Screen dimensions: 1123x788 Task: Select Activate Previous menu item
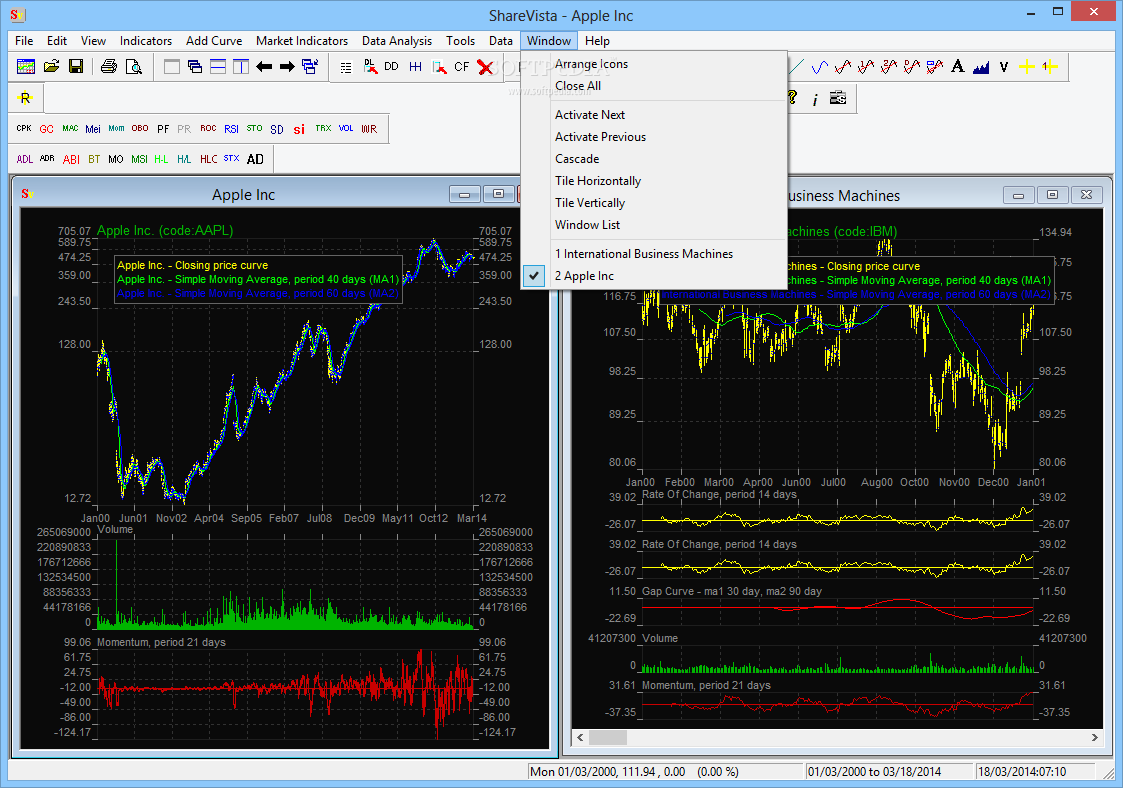click(654, 137)
